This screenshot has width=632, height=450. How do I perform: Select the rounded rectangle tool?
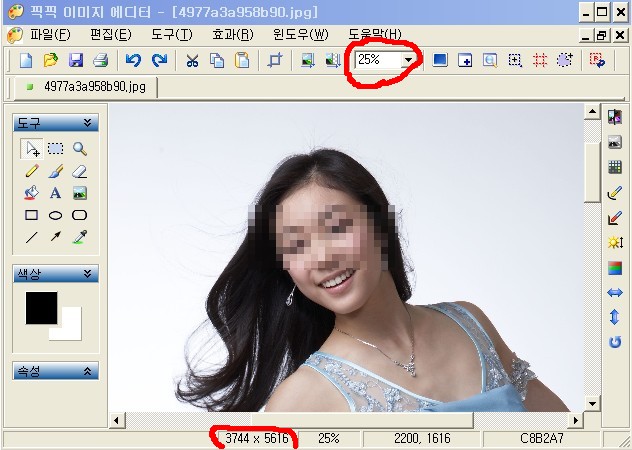click(79, 215)
